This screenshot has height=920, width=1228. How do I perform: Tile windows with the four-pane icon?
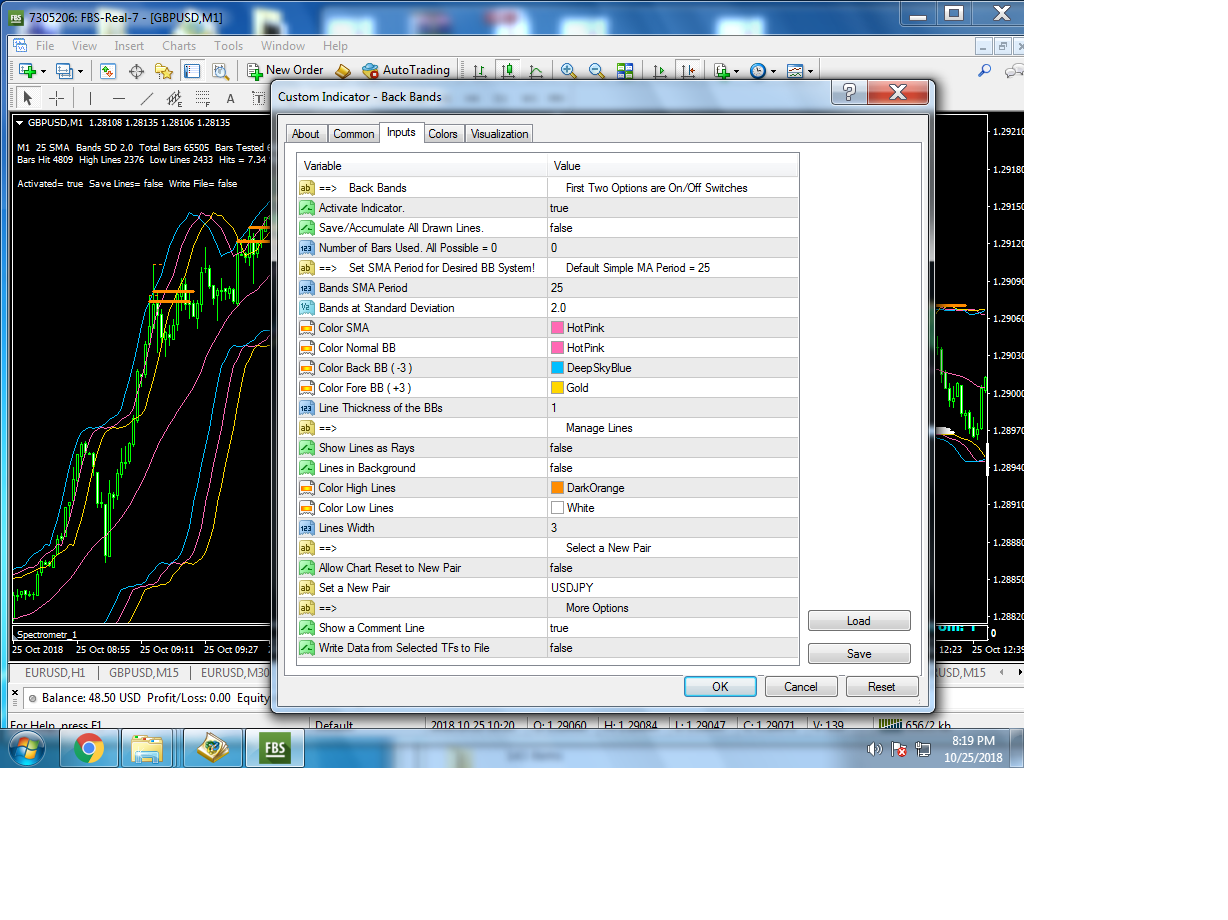tap(625, 71)
